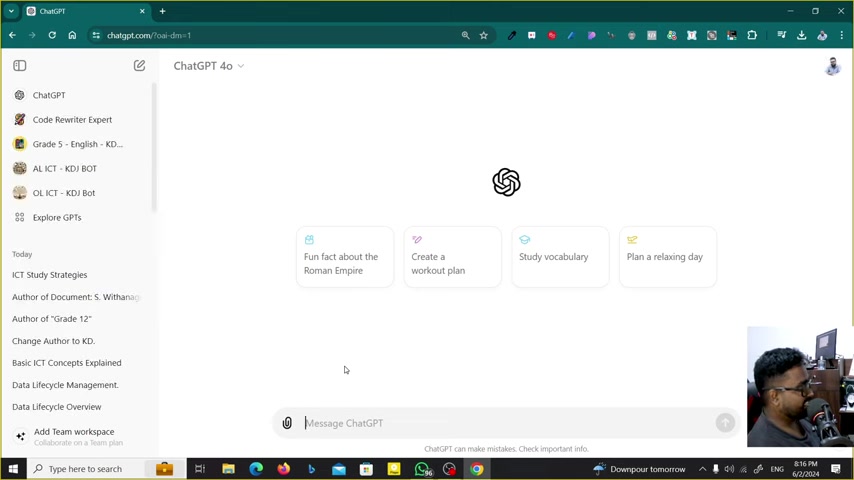Open OL ICT - KDJ Bot
The width and height of the screenshot is (854, 480).
(x=78, y=193)
